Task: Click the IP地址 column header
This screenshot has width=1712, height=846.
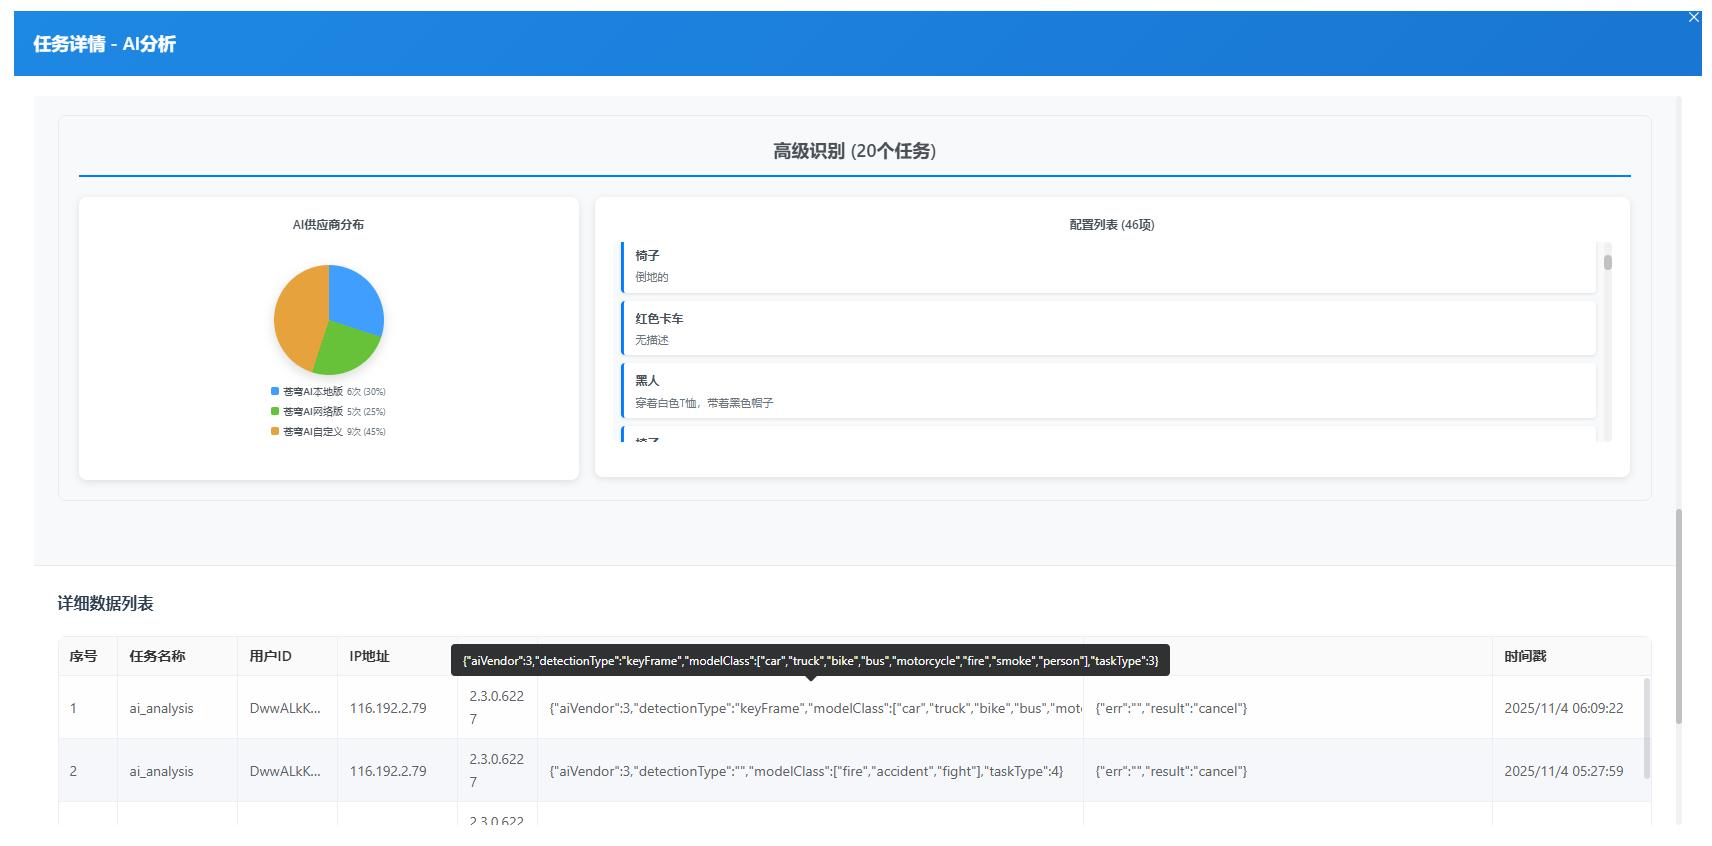Action: click(369, 657)
